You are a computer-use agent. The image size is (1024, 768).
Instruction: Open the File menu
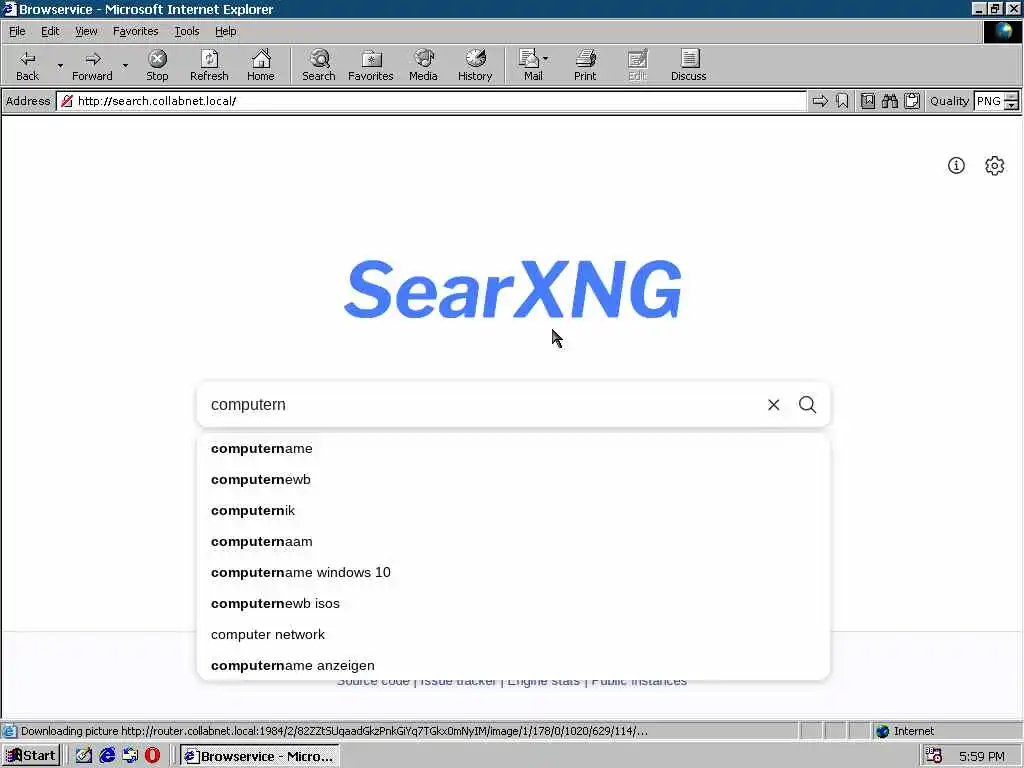(x=17, y=31)
